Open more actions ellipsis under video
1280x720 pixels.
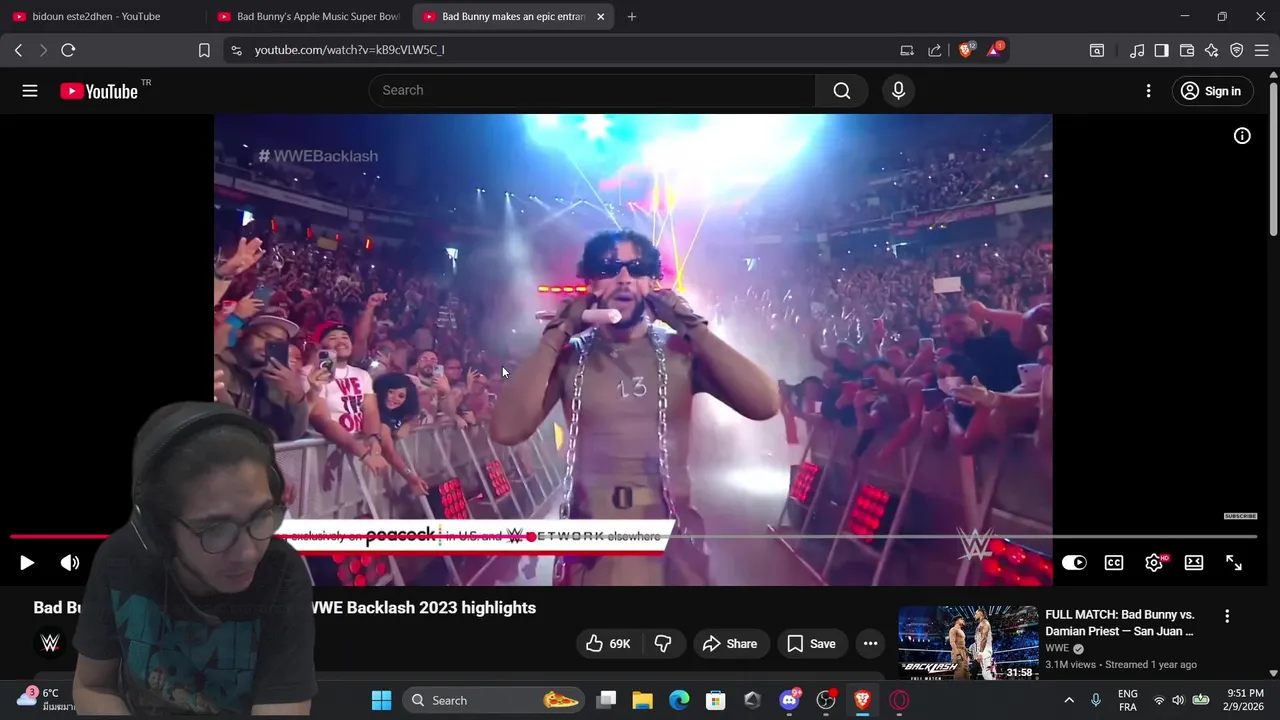[x=870, y=644]
